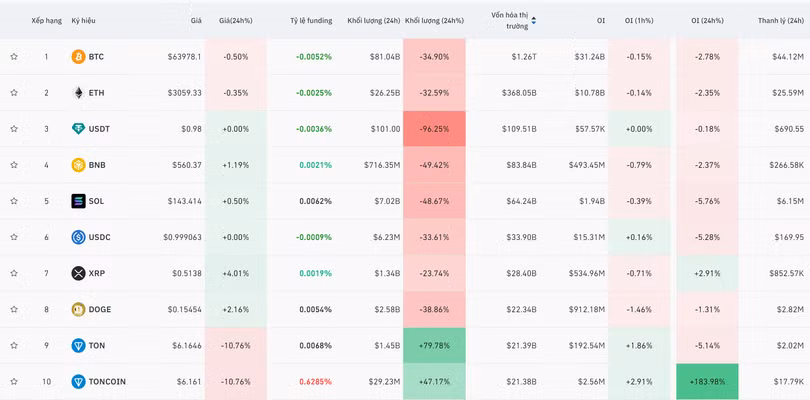Click the Bitcoin coin icon

78,57
